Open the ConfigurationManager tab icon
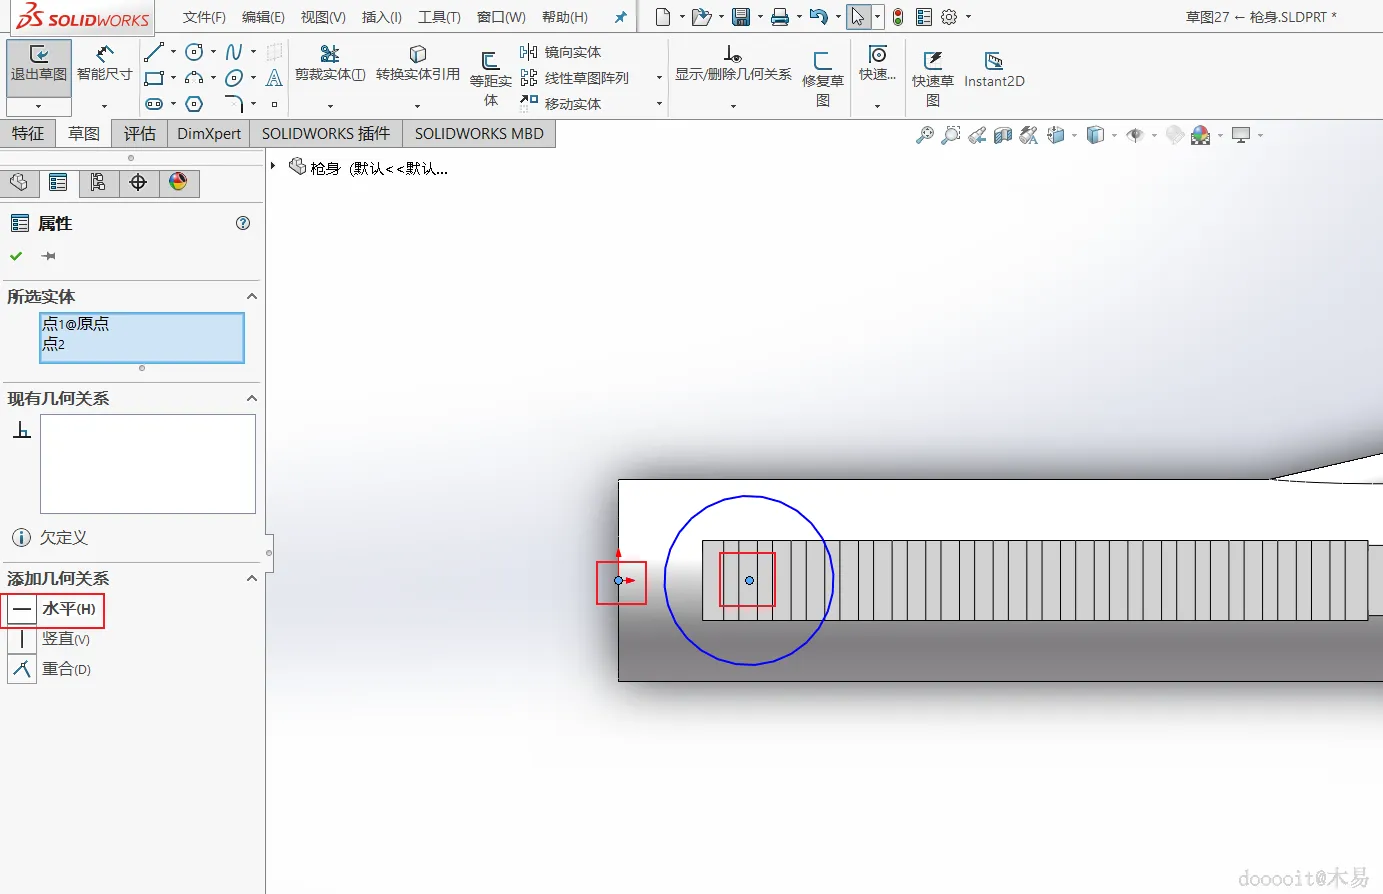 (x=98, y=182)
